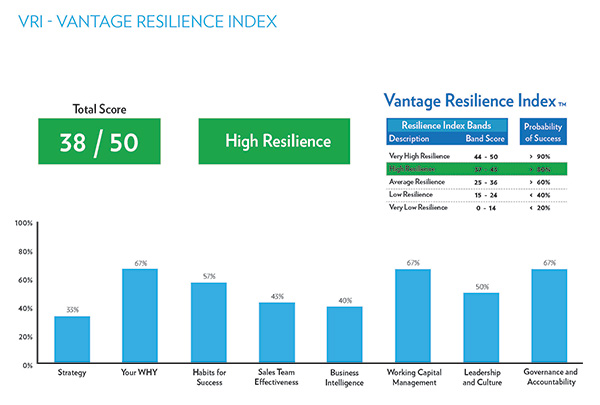The height and width of the screenshot is (405, 600).
Task: Select the Leadership and Culture bar
Action: coord(481,328)
